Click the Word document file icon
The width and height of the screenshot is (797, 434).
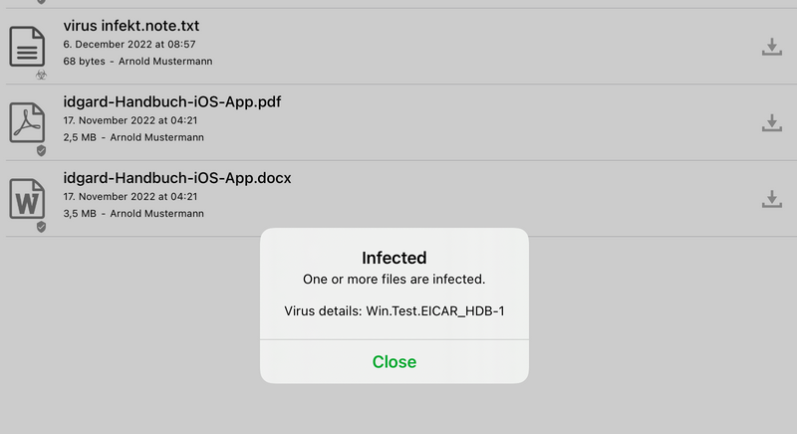click(x=27, y=199)
